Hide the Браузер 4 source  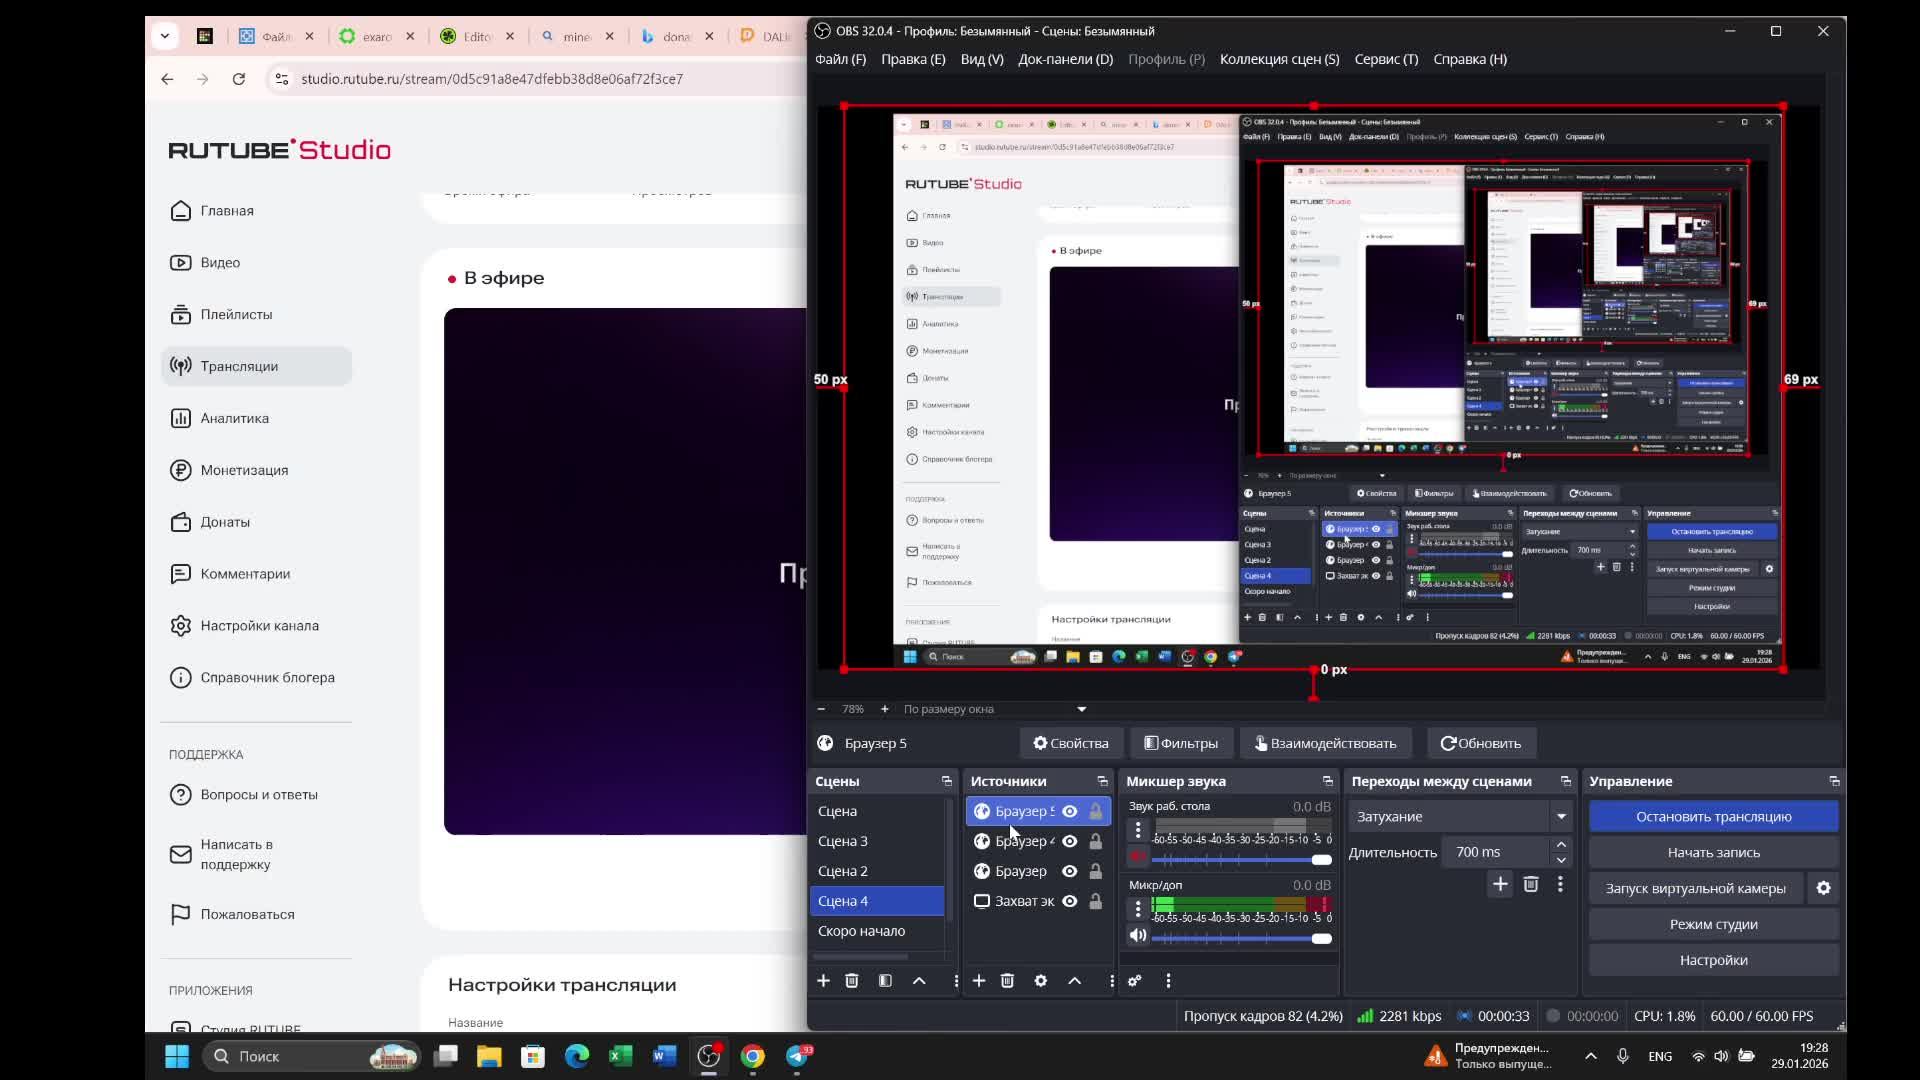click(1070, 841)
